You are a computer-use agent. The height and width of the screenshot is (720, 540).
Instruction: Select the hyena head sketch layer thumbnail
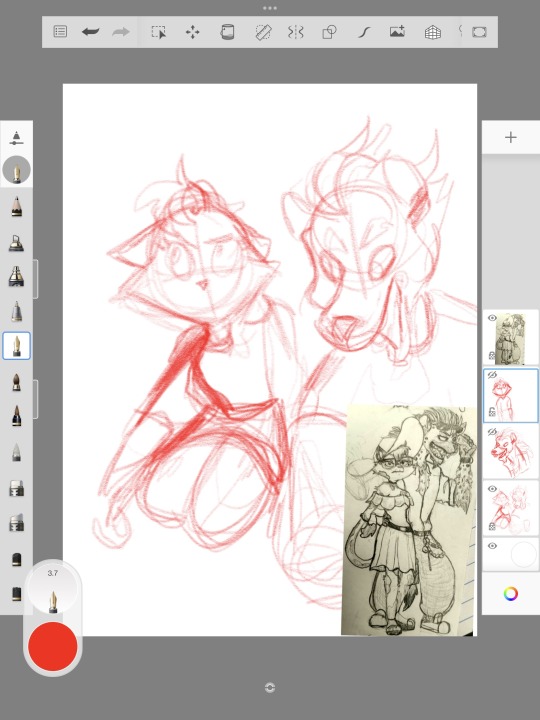510,452
